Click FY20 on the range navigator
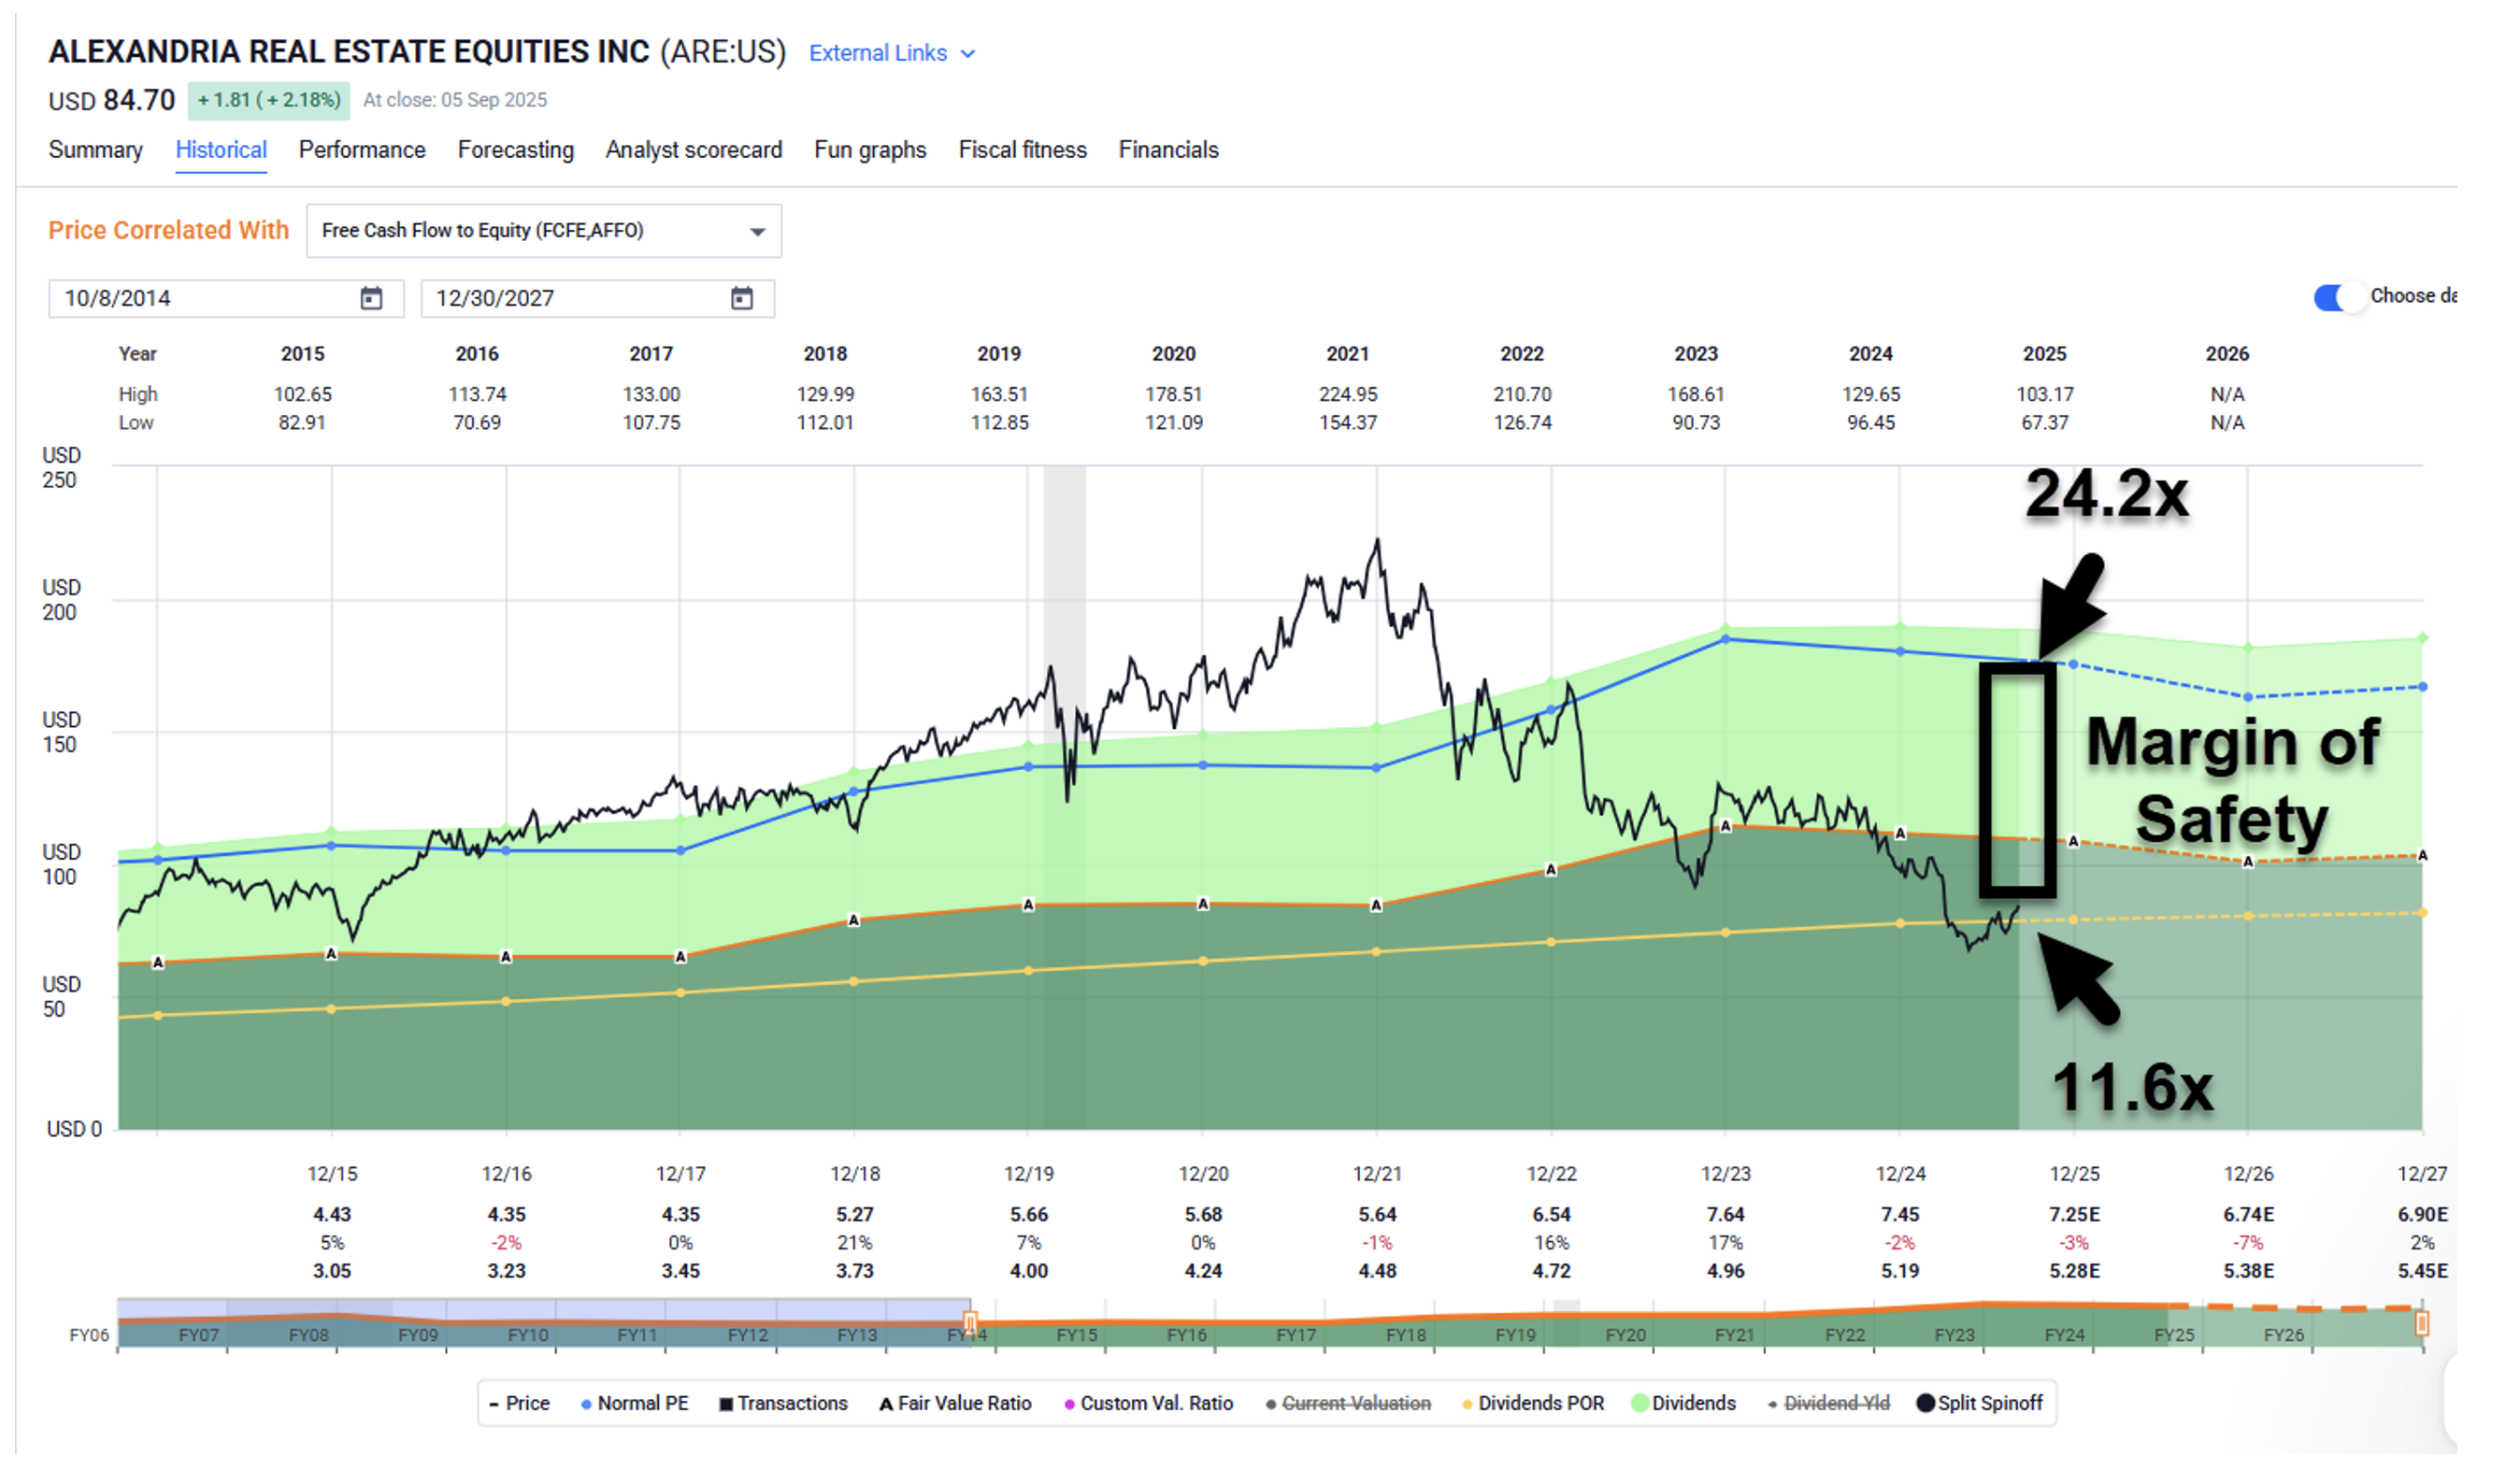Screen dimensions: 2520x1484 point(1625,1336)
